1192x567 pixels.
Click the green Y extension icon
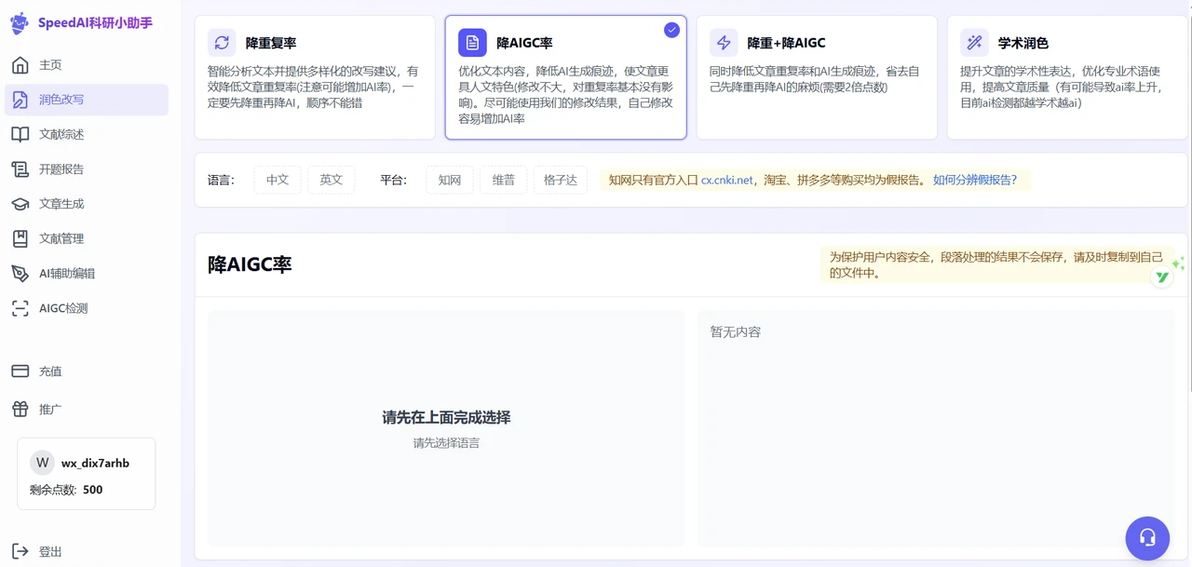(x=1162, y=277)
